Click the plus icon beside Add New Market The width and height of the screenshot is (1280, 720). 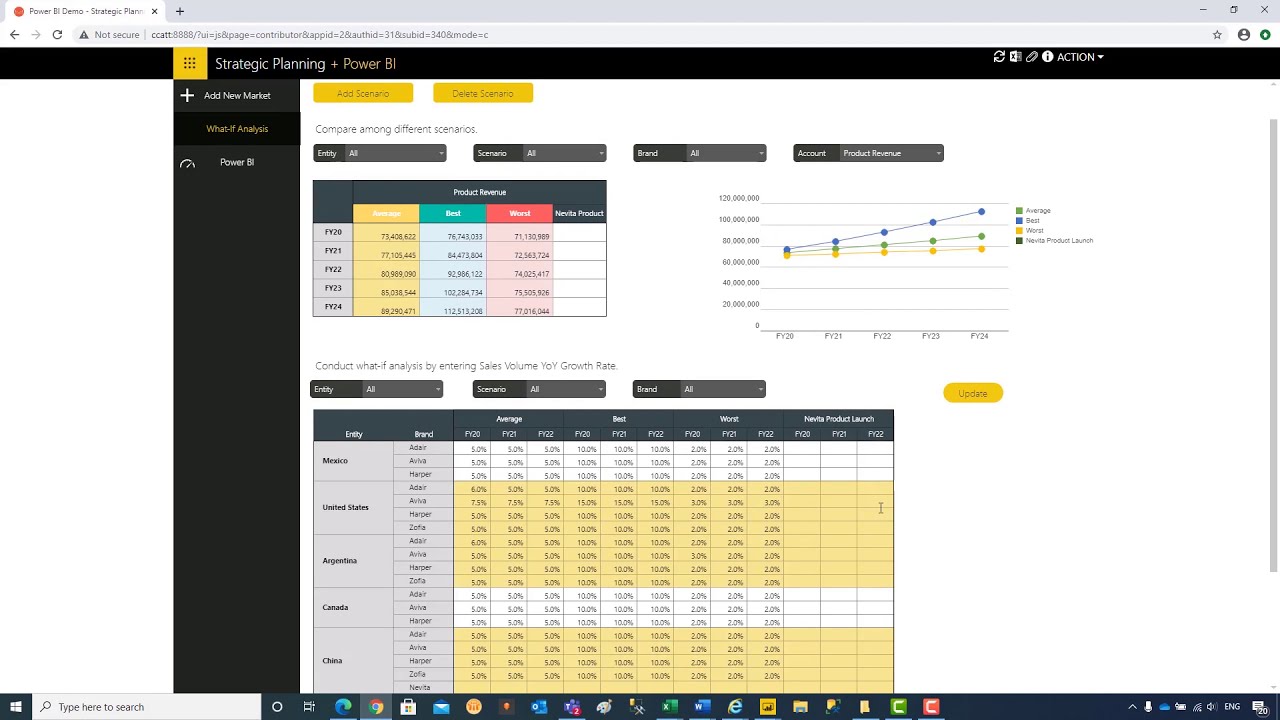187,95
